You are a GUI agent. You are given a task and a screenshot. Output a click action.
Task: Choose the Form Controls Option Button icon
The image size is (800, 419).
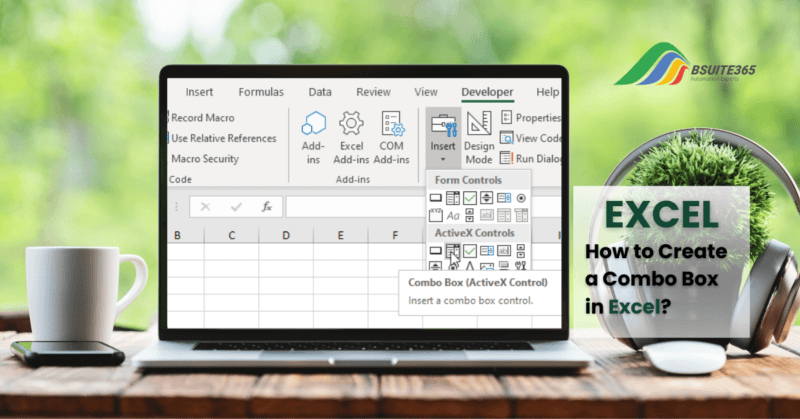coord(521,198)
